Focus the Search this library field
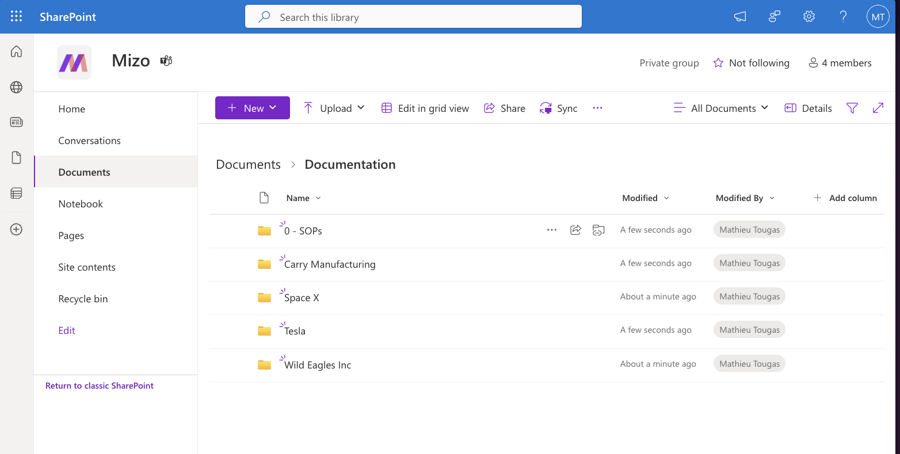900x454 pixels. click(413, 17)
